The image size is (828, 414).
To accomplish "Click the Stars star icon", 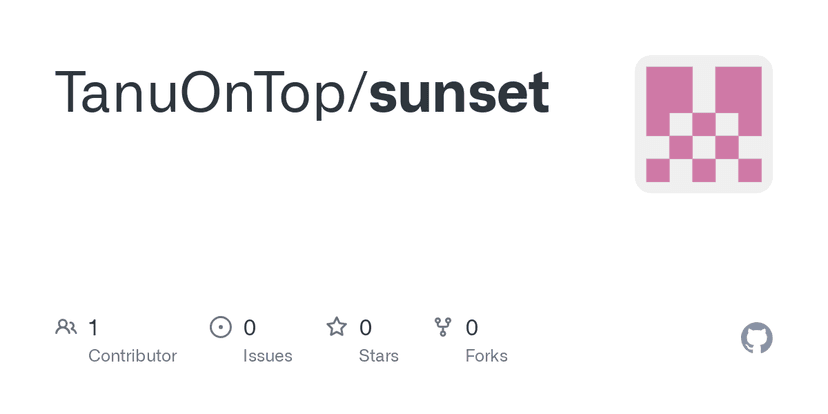I will [337, 327].
